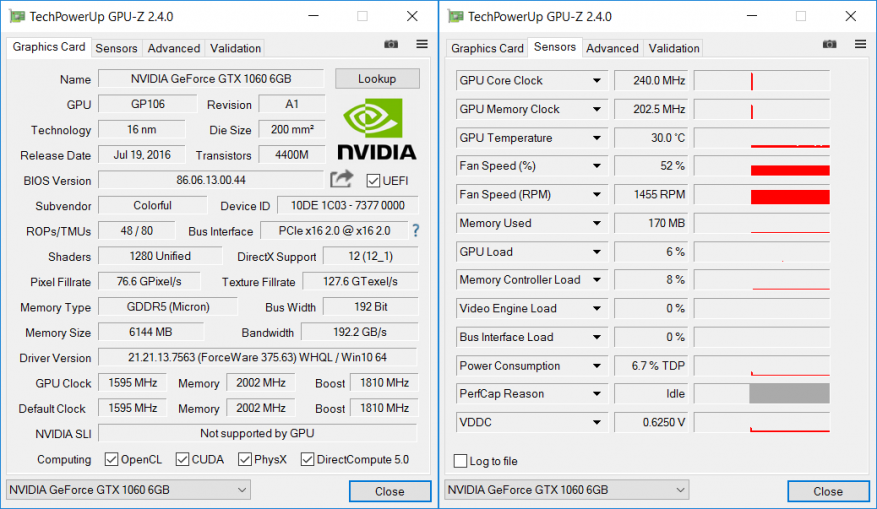Open the hamburger menu in Sensors window

(860, 45)
